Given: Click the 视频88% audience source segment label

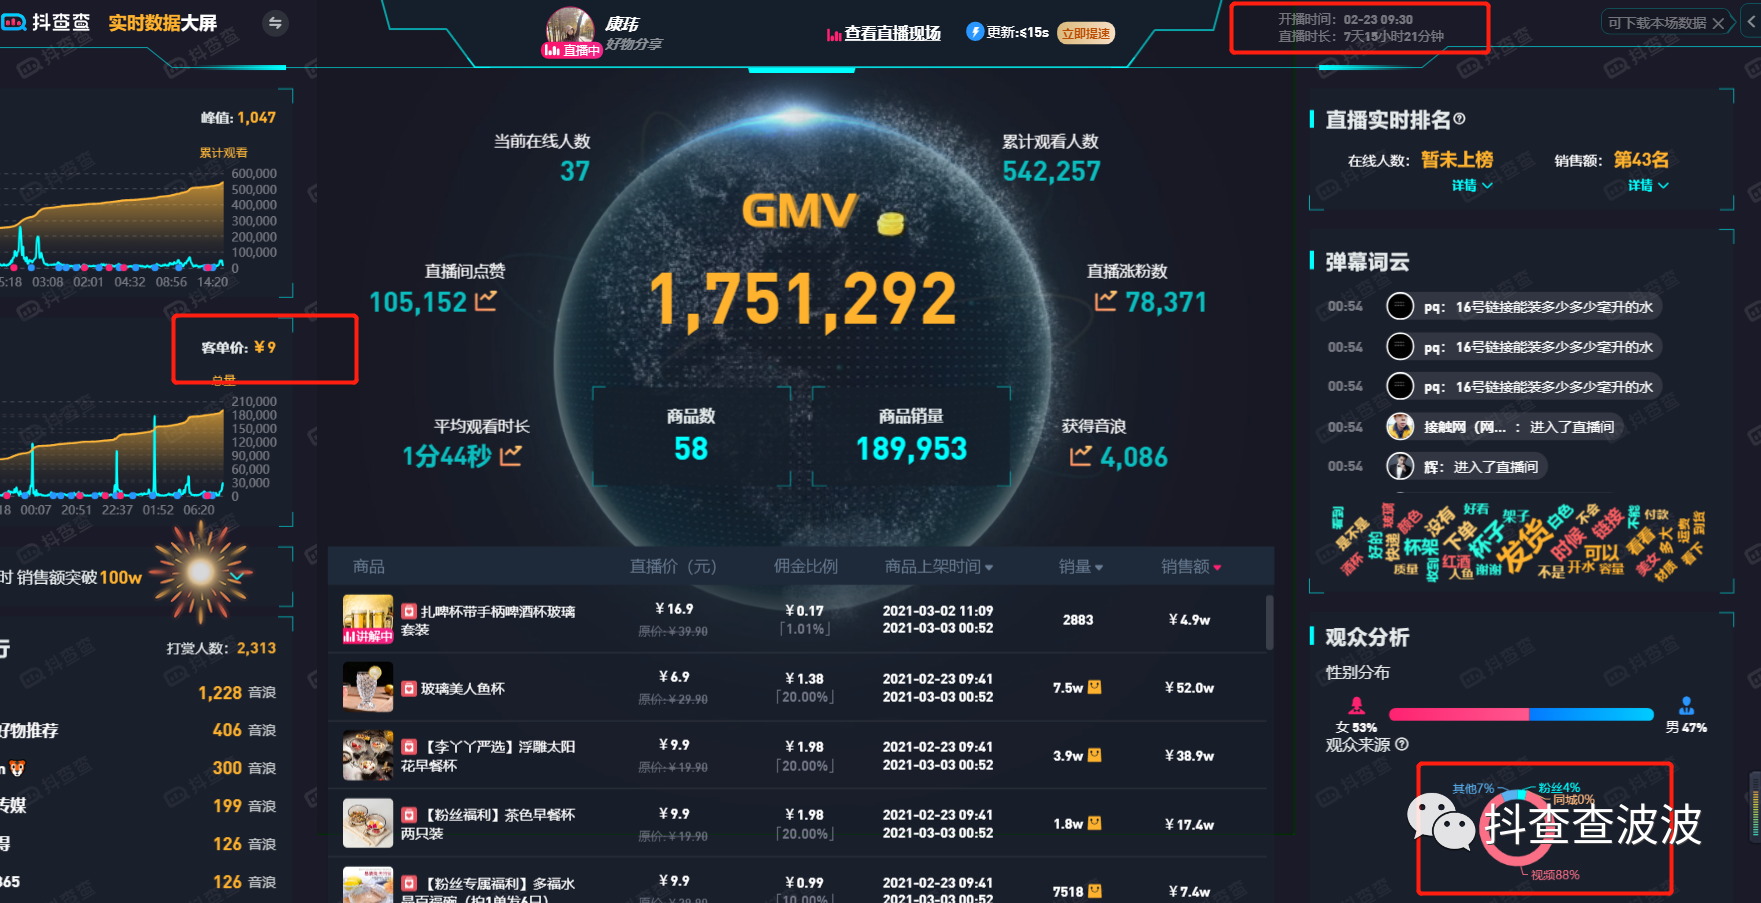Looking at the screenshot, I should (x=1555, y=875).
